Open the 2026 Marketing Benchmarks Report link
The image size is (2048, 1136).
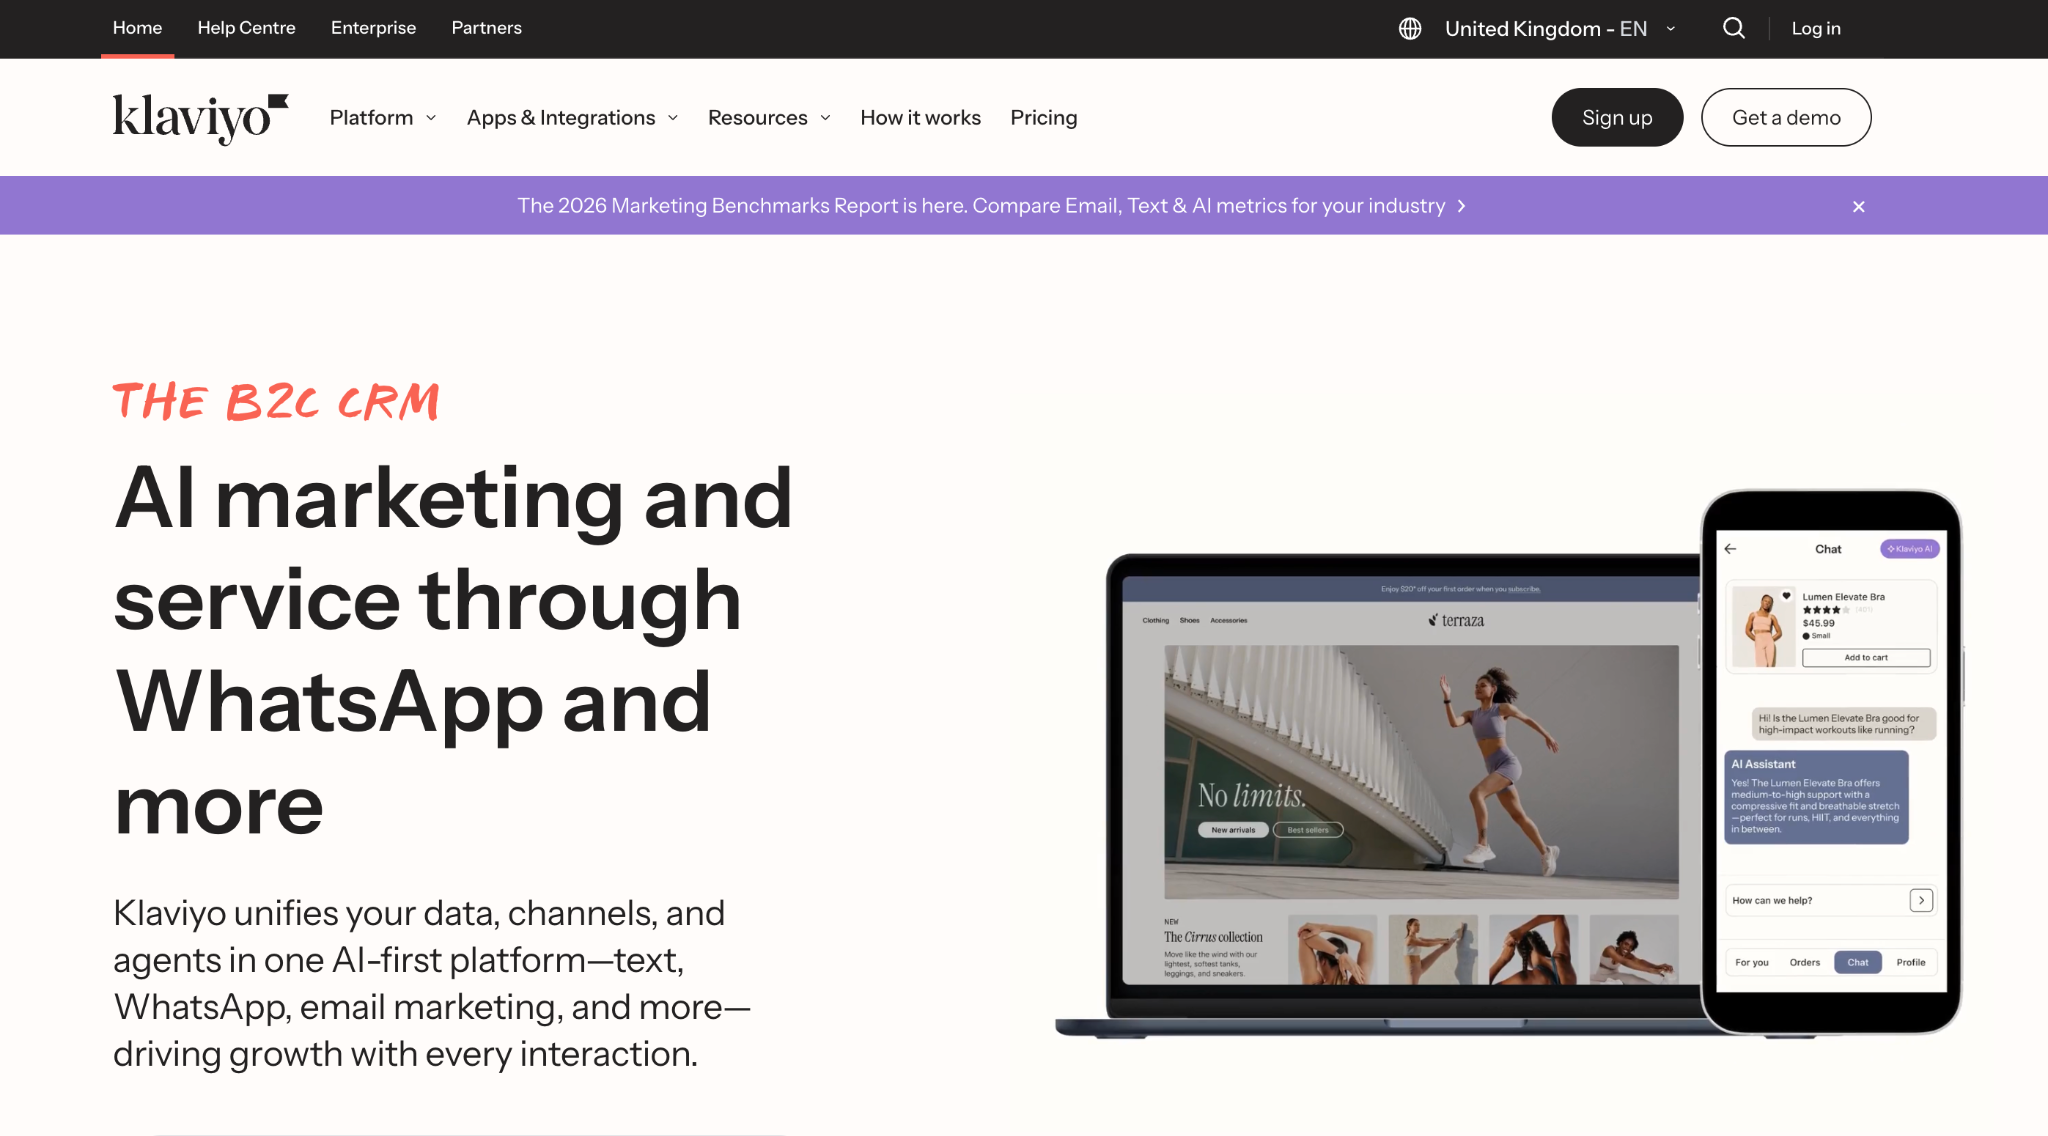[980, 206]
